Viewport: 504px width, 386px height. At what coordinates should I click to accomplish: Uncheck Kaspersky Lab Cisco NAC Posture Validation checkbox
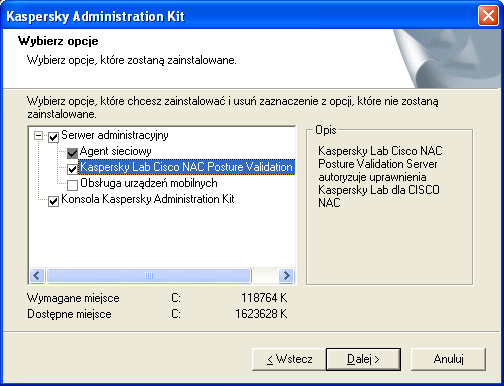(x=72, y=169)
